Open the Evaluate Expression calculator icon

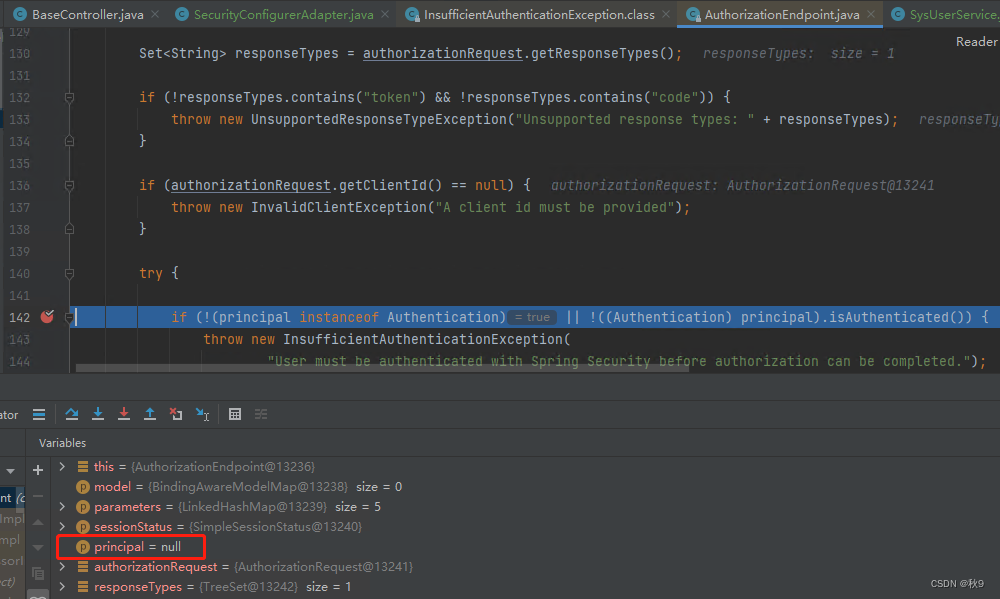(234, 413)
